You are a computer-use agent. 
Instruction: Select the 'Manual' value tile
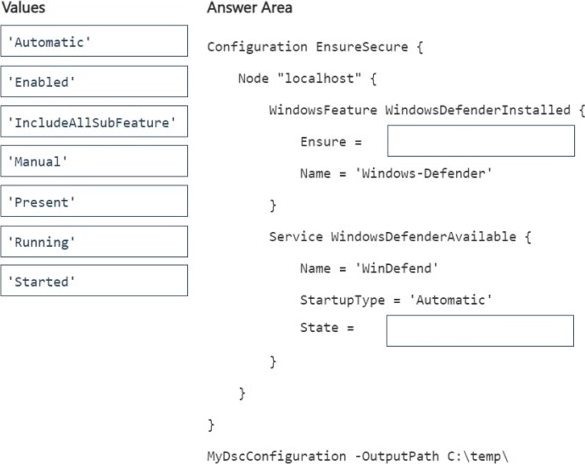(x=94, y=161)
